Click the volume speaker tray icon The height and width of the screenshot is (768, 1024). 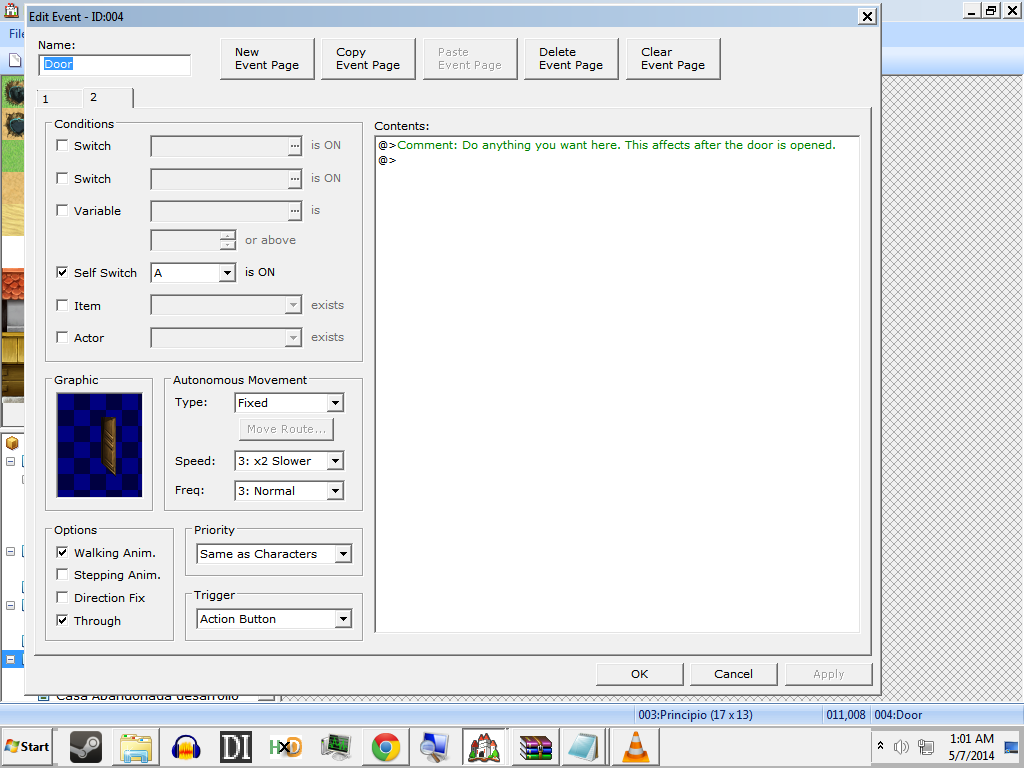tap(901, 747)
